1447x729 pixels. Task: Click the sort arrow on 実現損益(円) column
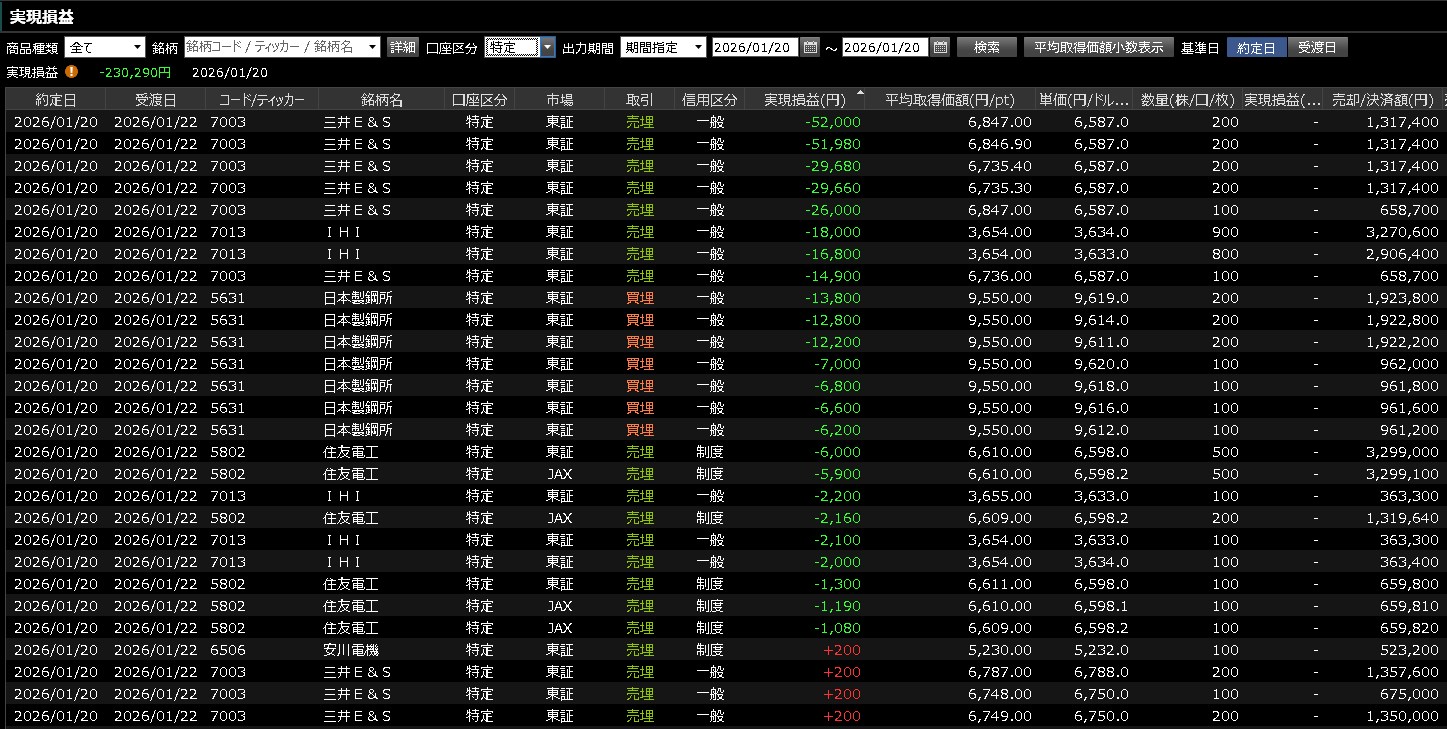coord(859,94)
